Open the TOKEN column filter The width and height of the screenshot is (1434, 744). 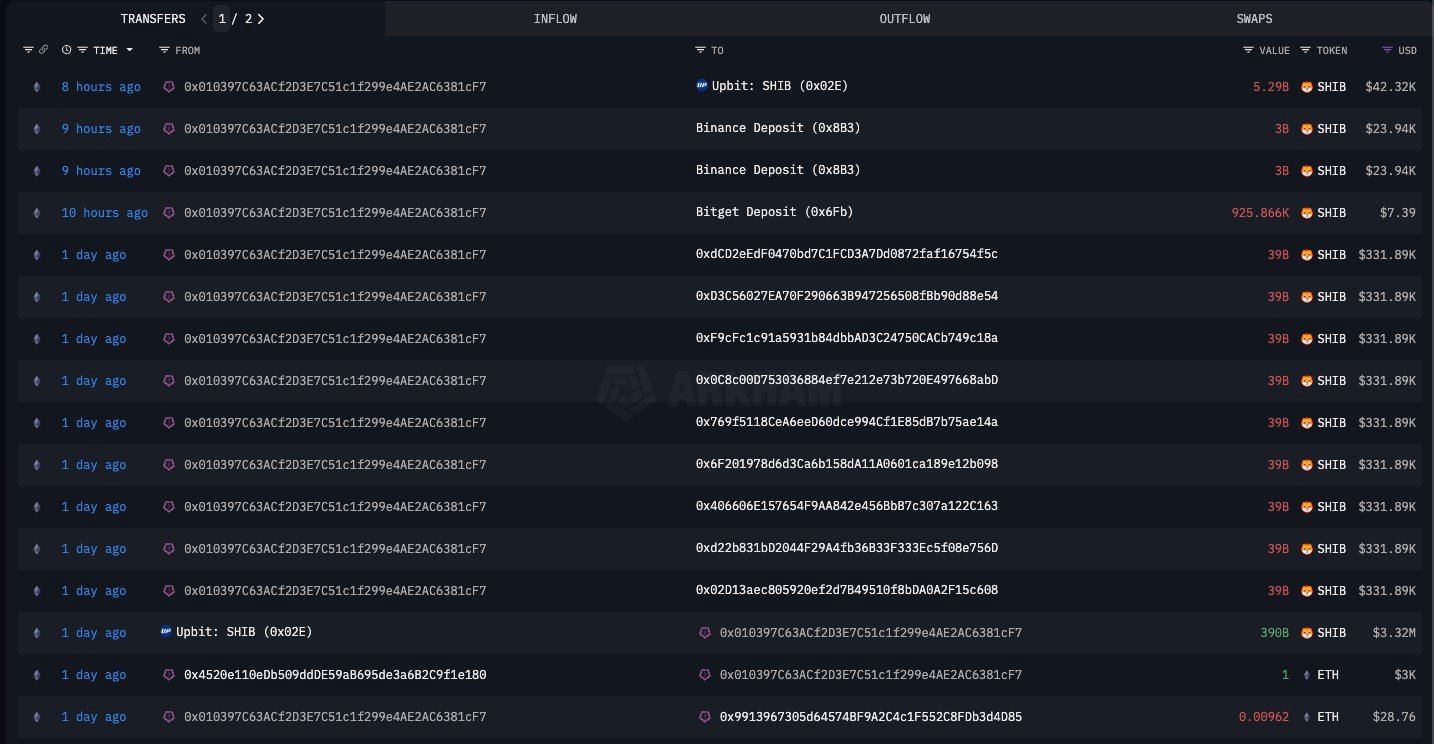1306,50
